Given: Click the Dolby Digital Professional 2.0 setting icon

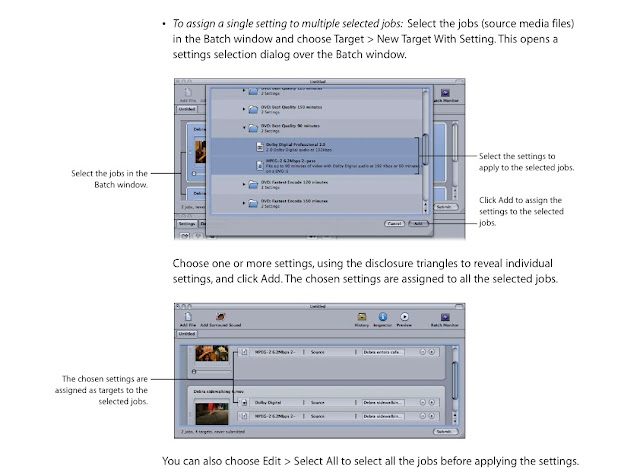Looking at the screenshot, I should click(x=260, y=147).
